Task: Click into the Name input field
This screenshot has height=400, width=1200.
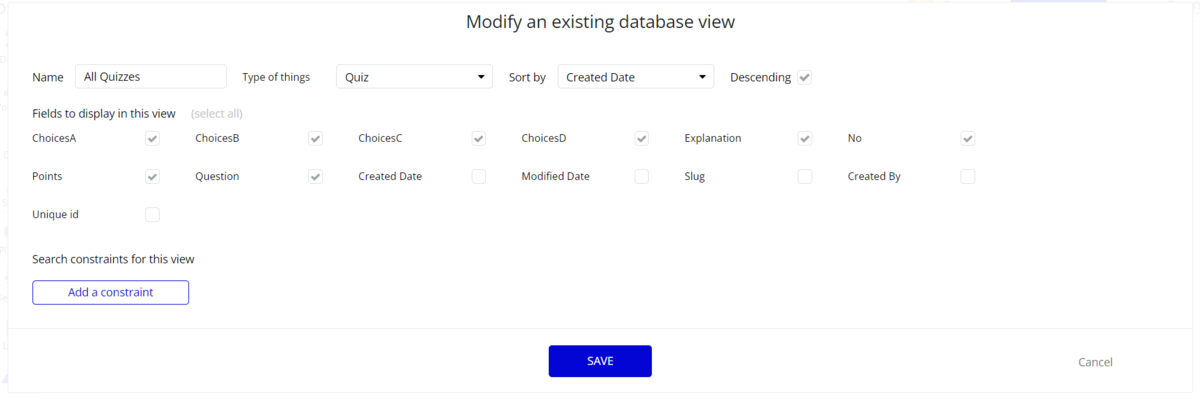Action: point(151,77)
